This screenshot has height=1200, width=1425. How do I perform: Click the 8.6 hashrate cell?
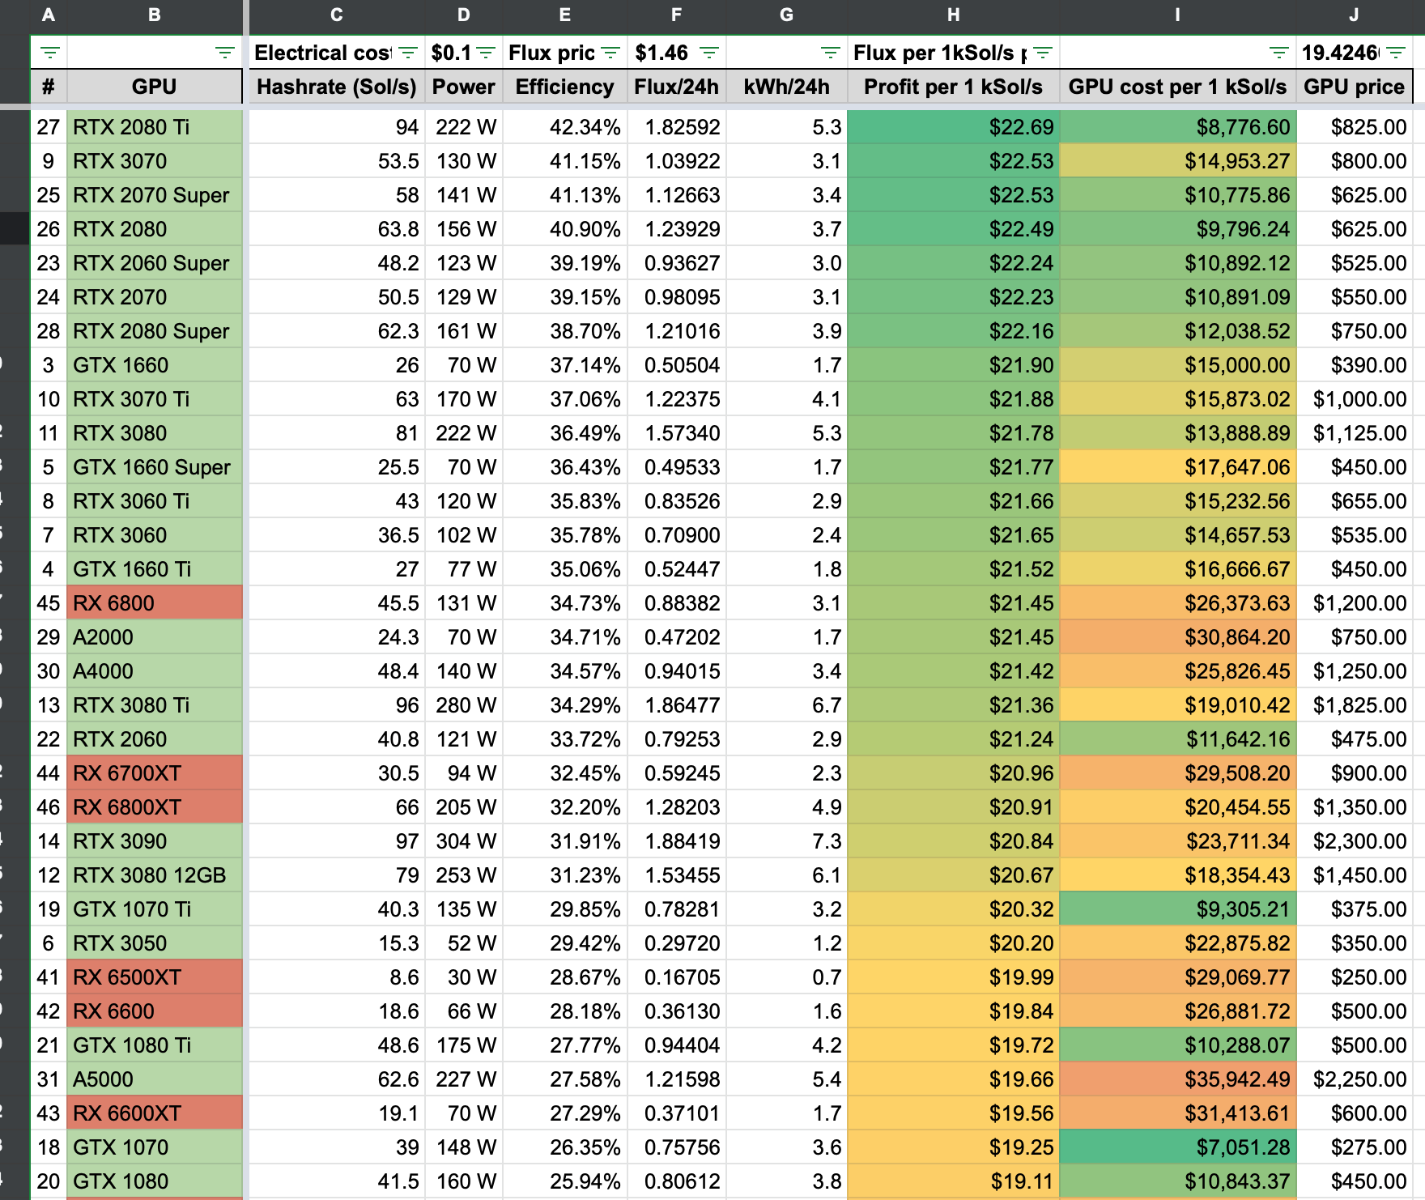pos(337,977)
